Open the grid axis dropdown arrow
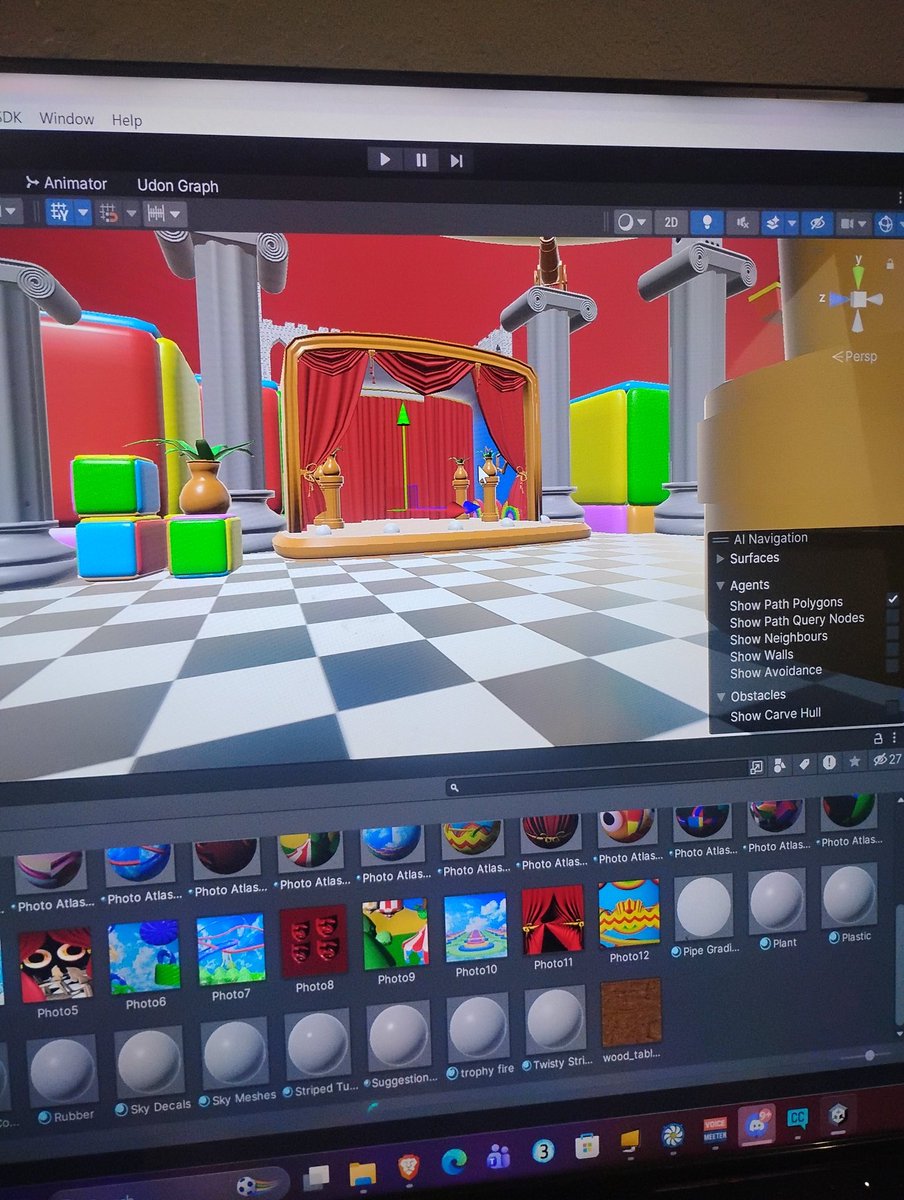This screenshot has height=1200, width=904. tap(82, 212)
